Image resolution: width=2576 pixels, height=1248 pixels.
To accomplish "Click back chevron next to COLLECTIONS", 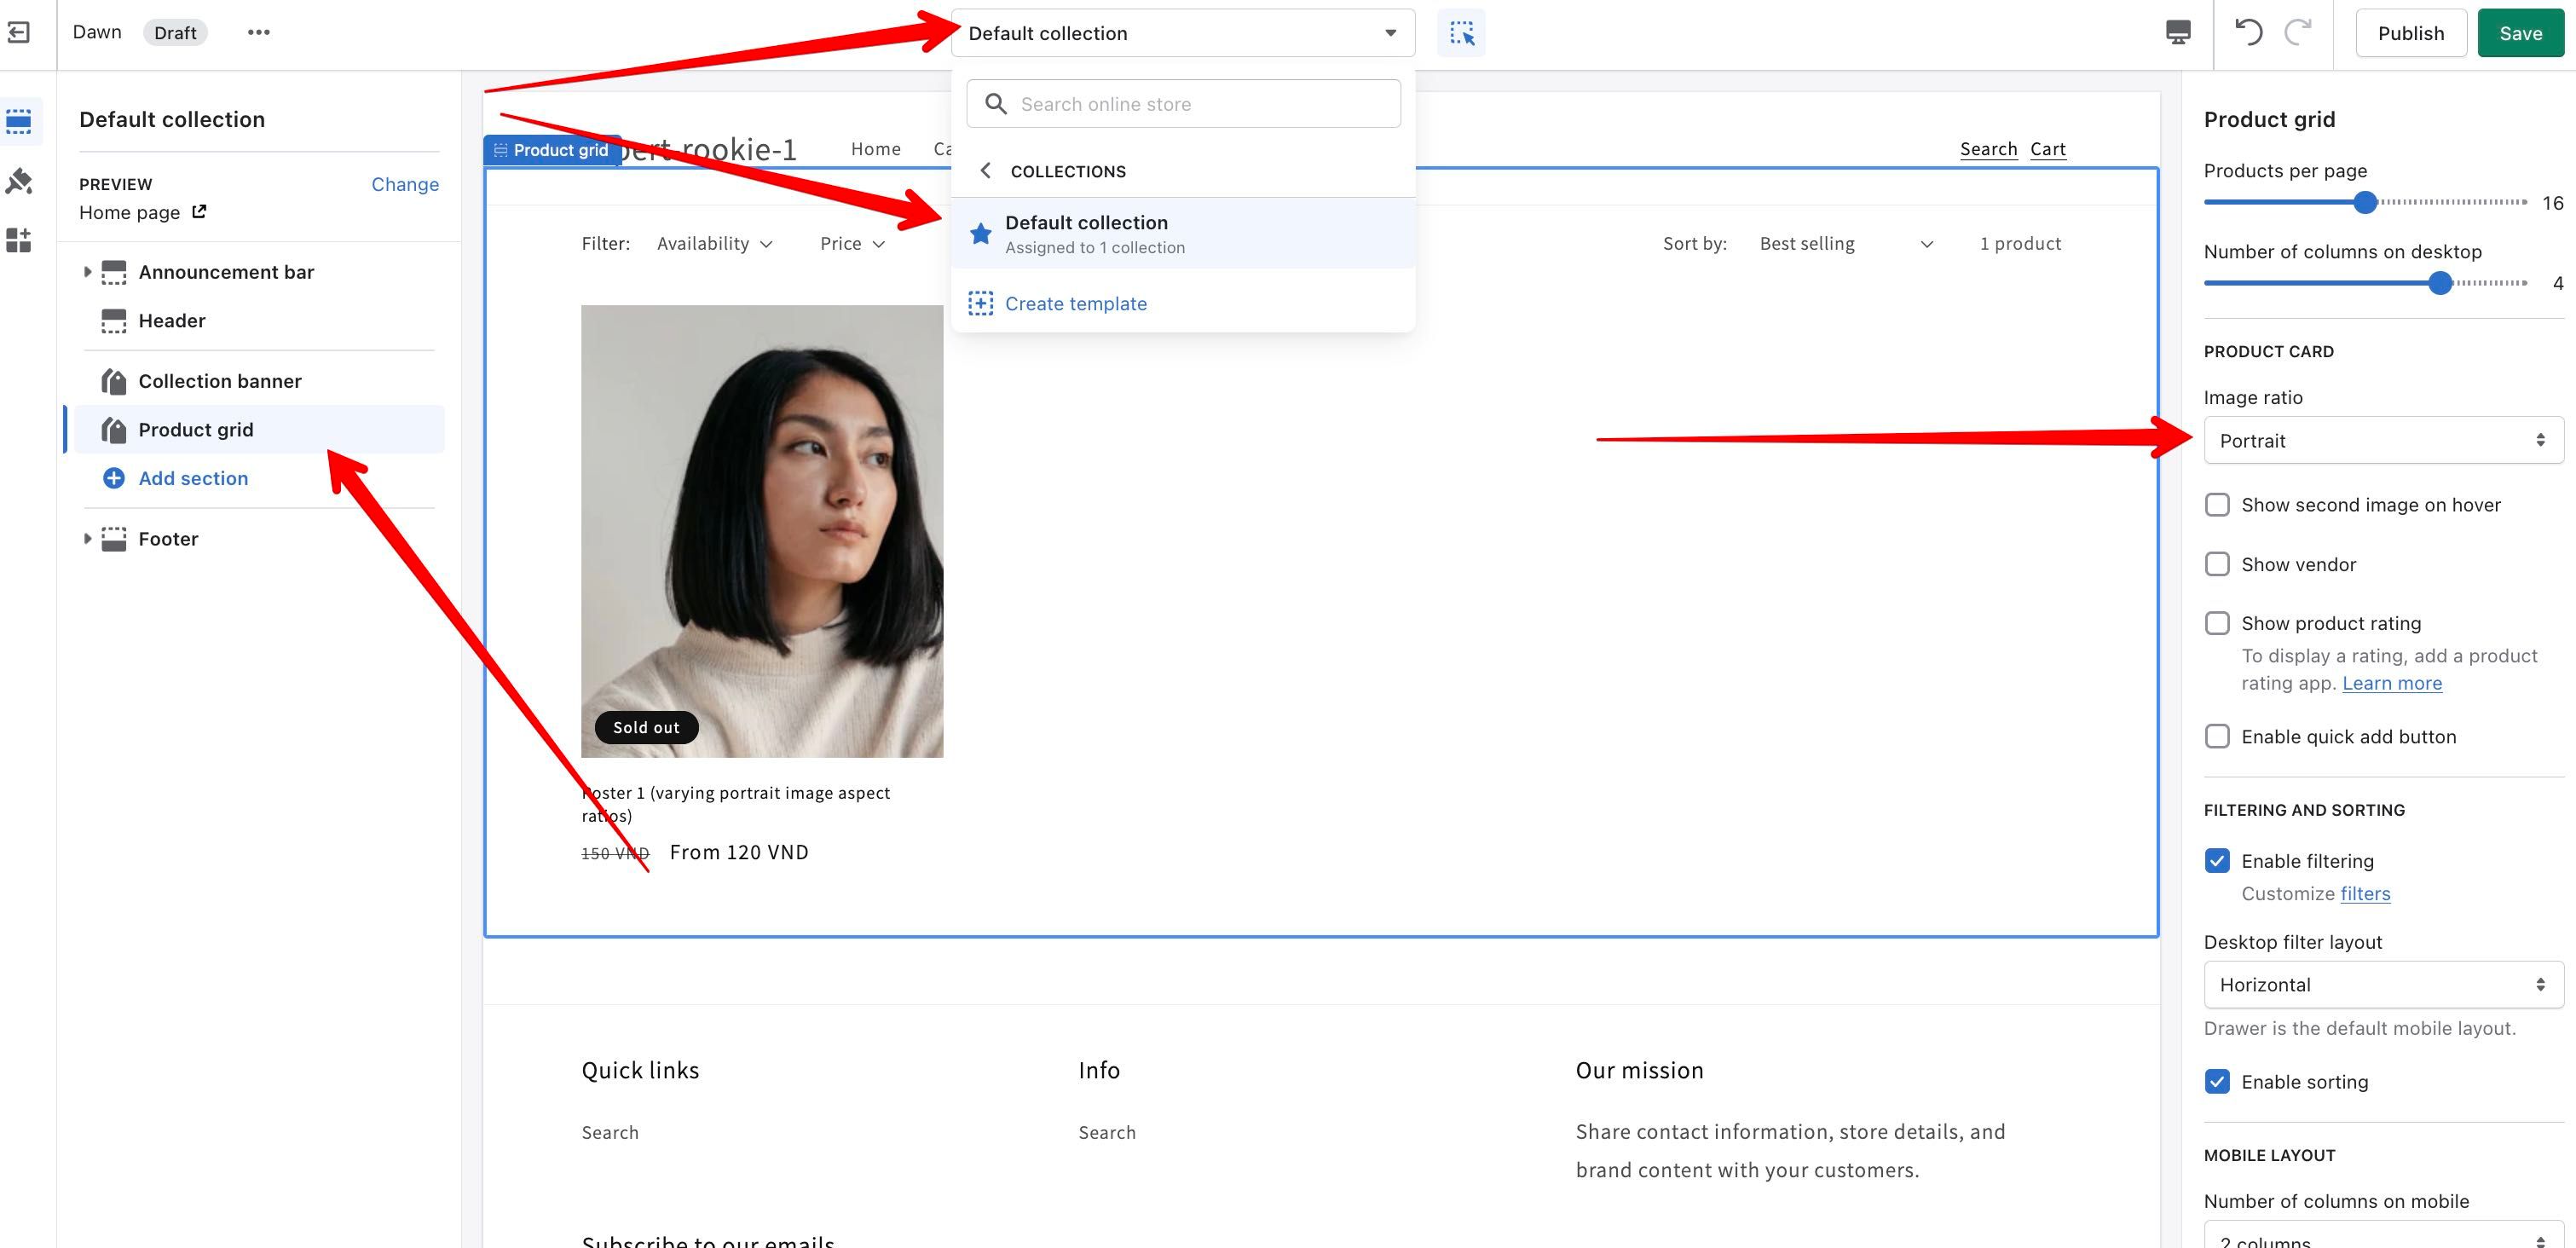I will [x=986, y=171].
